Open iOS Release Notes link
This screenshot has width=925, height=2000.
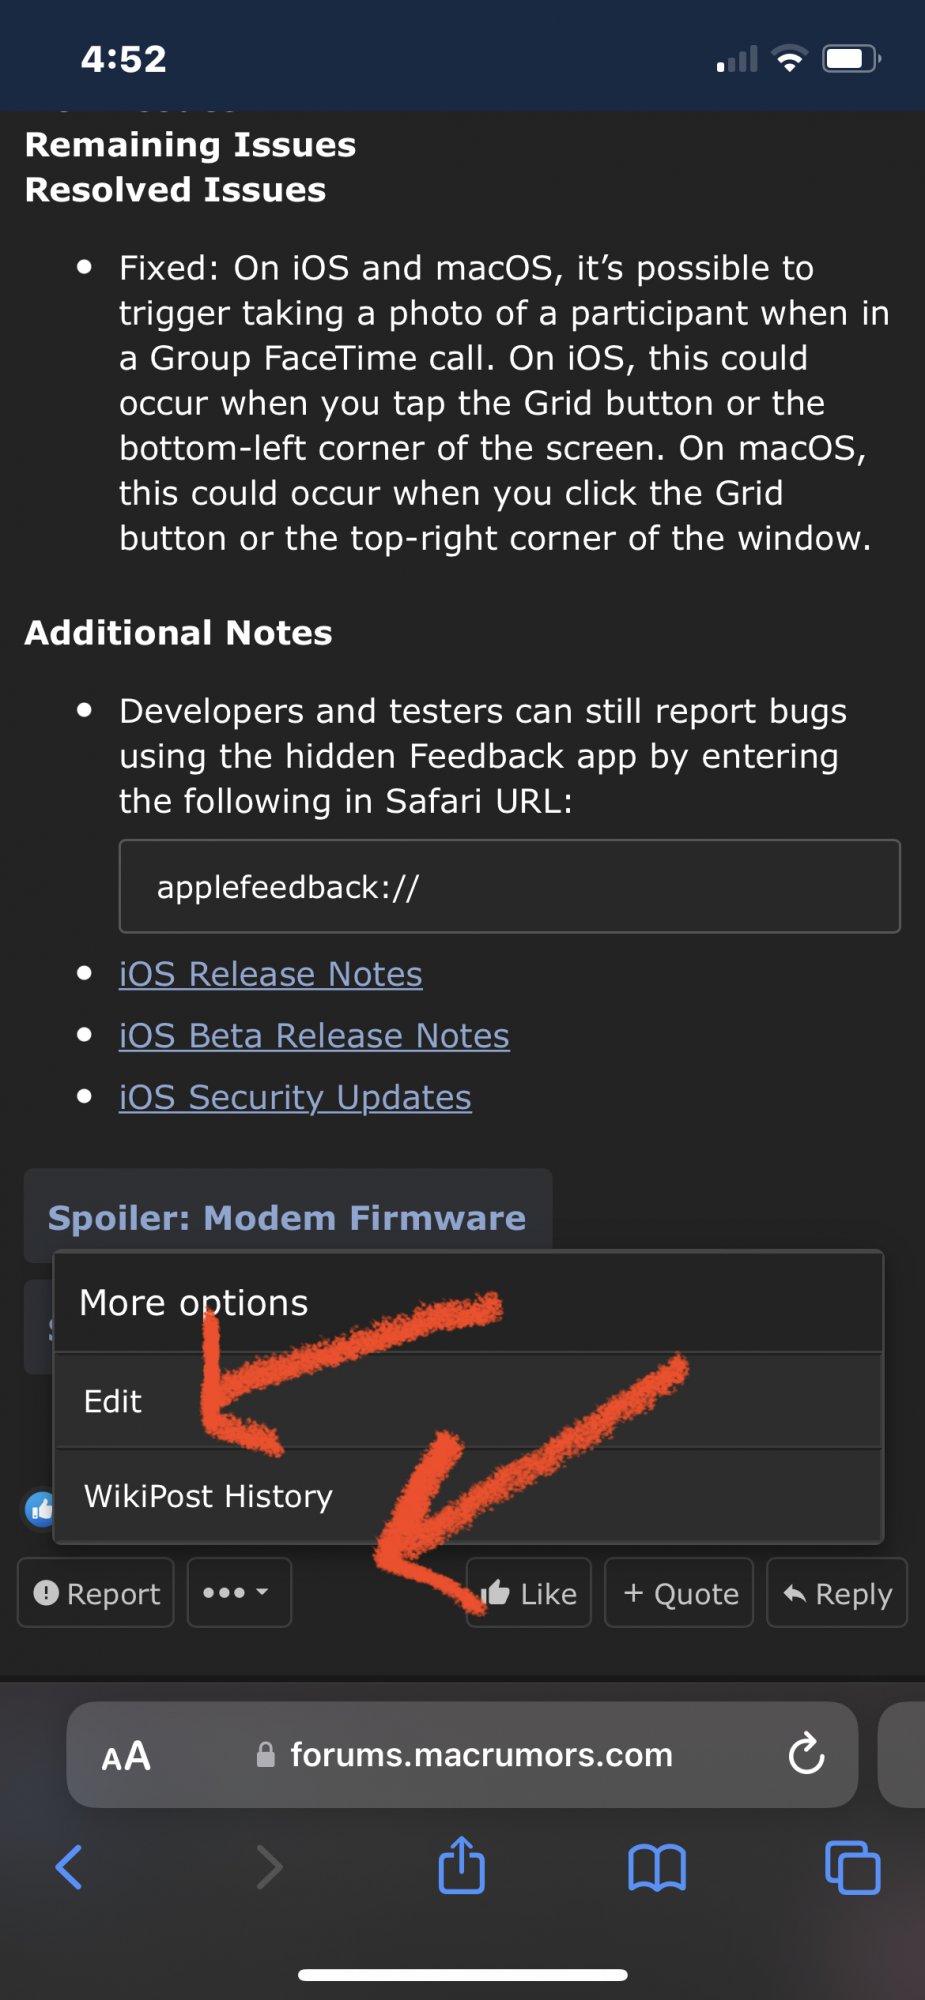pyautogui.click(x=270, y=974)
